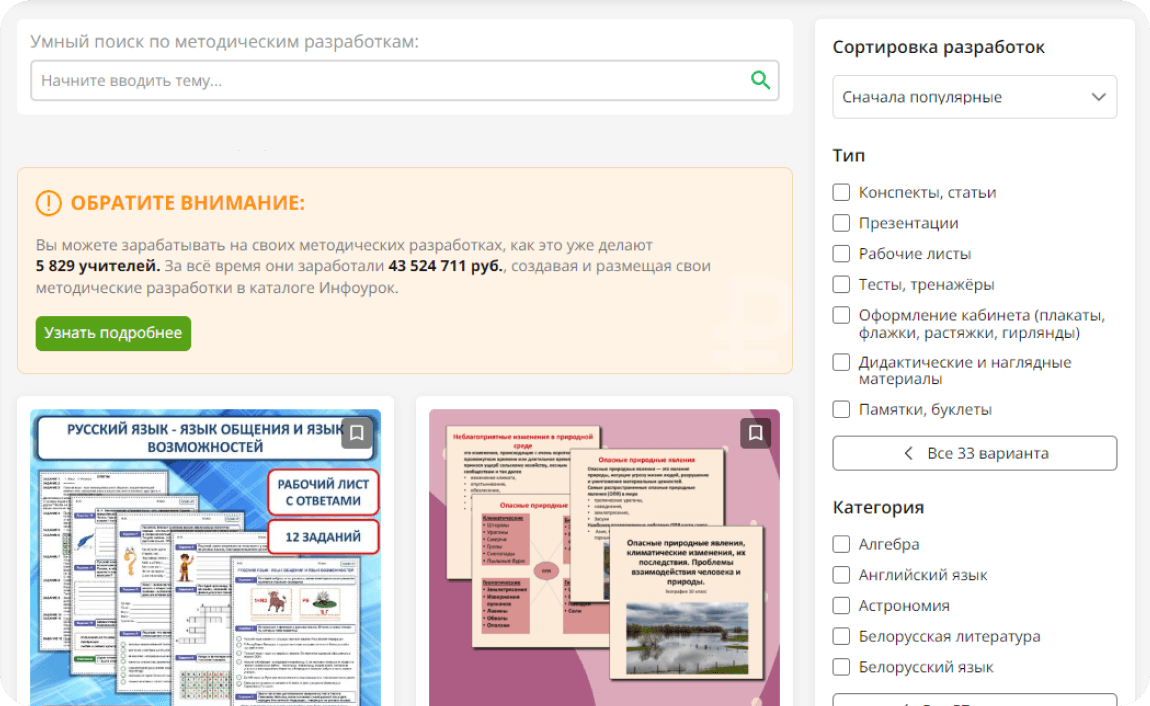Select the "Тесты, тренажёры" filter checkbox
Image resolution: width=1150 pixels, height=706 pixels.
[842, 284]
